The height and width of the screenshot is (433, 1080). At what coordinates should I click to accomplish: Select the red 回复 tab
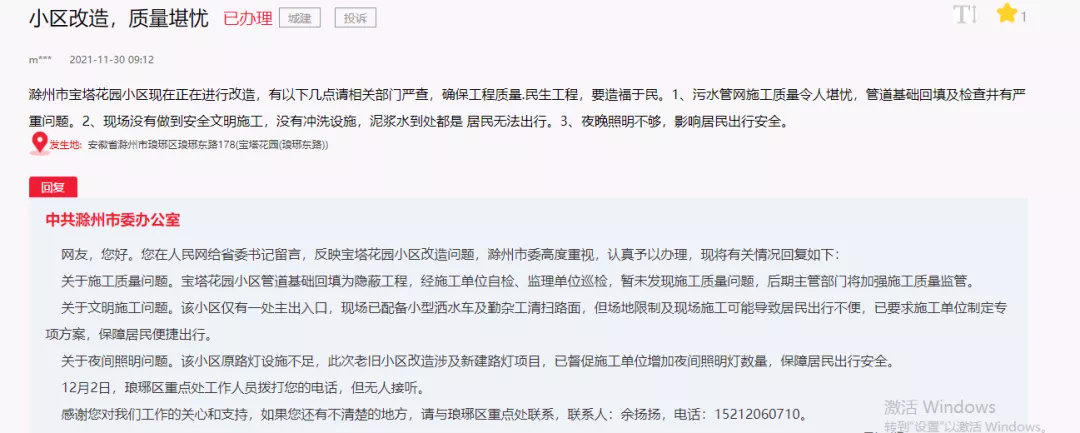click(53, 187)
